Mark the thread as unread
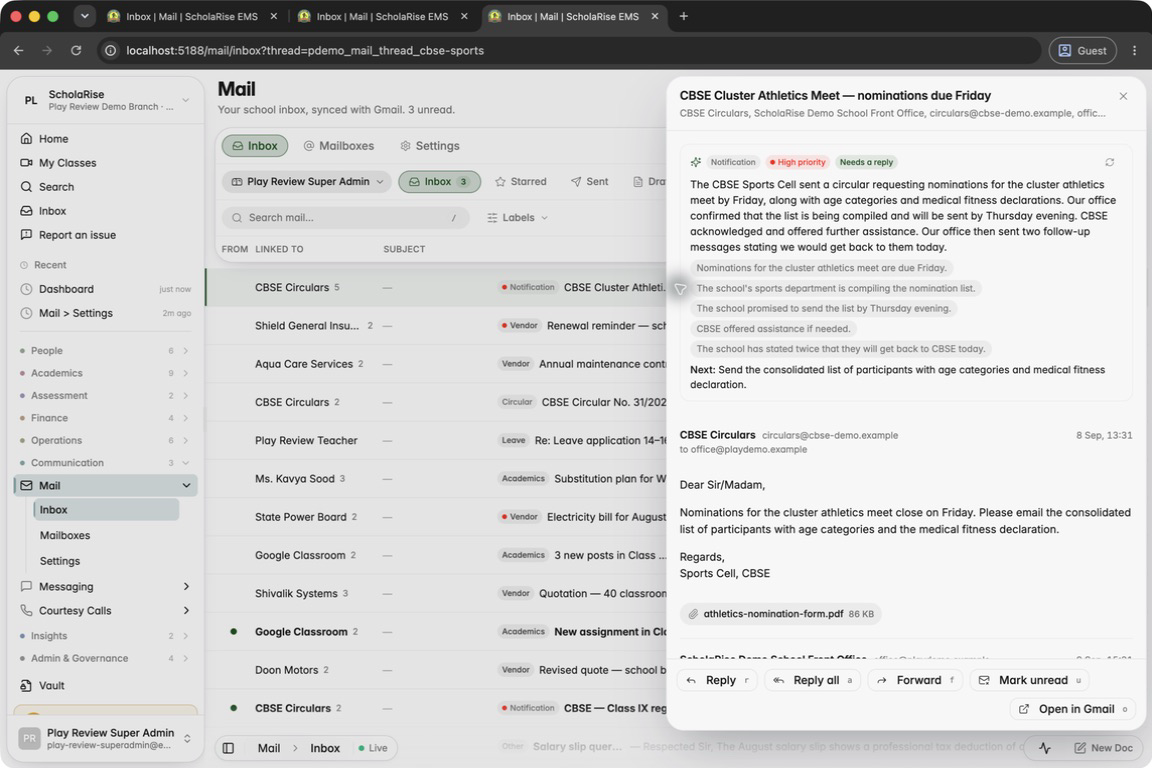Image resolution: width=1152 pixels, height=768 pixels. point(1029,681)
